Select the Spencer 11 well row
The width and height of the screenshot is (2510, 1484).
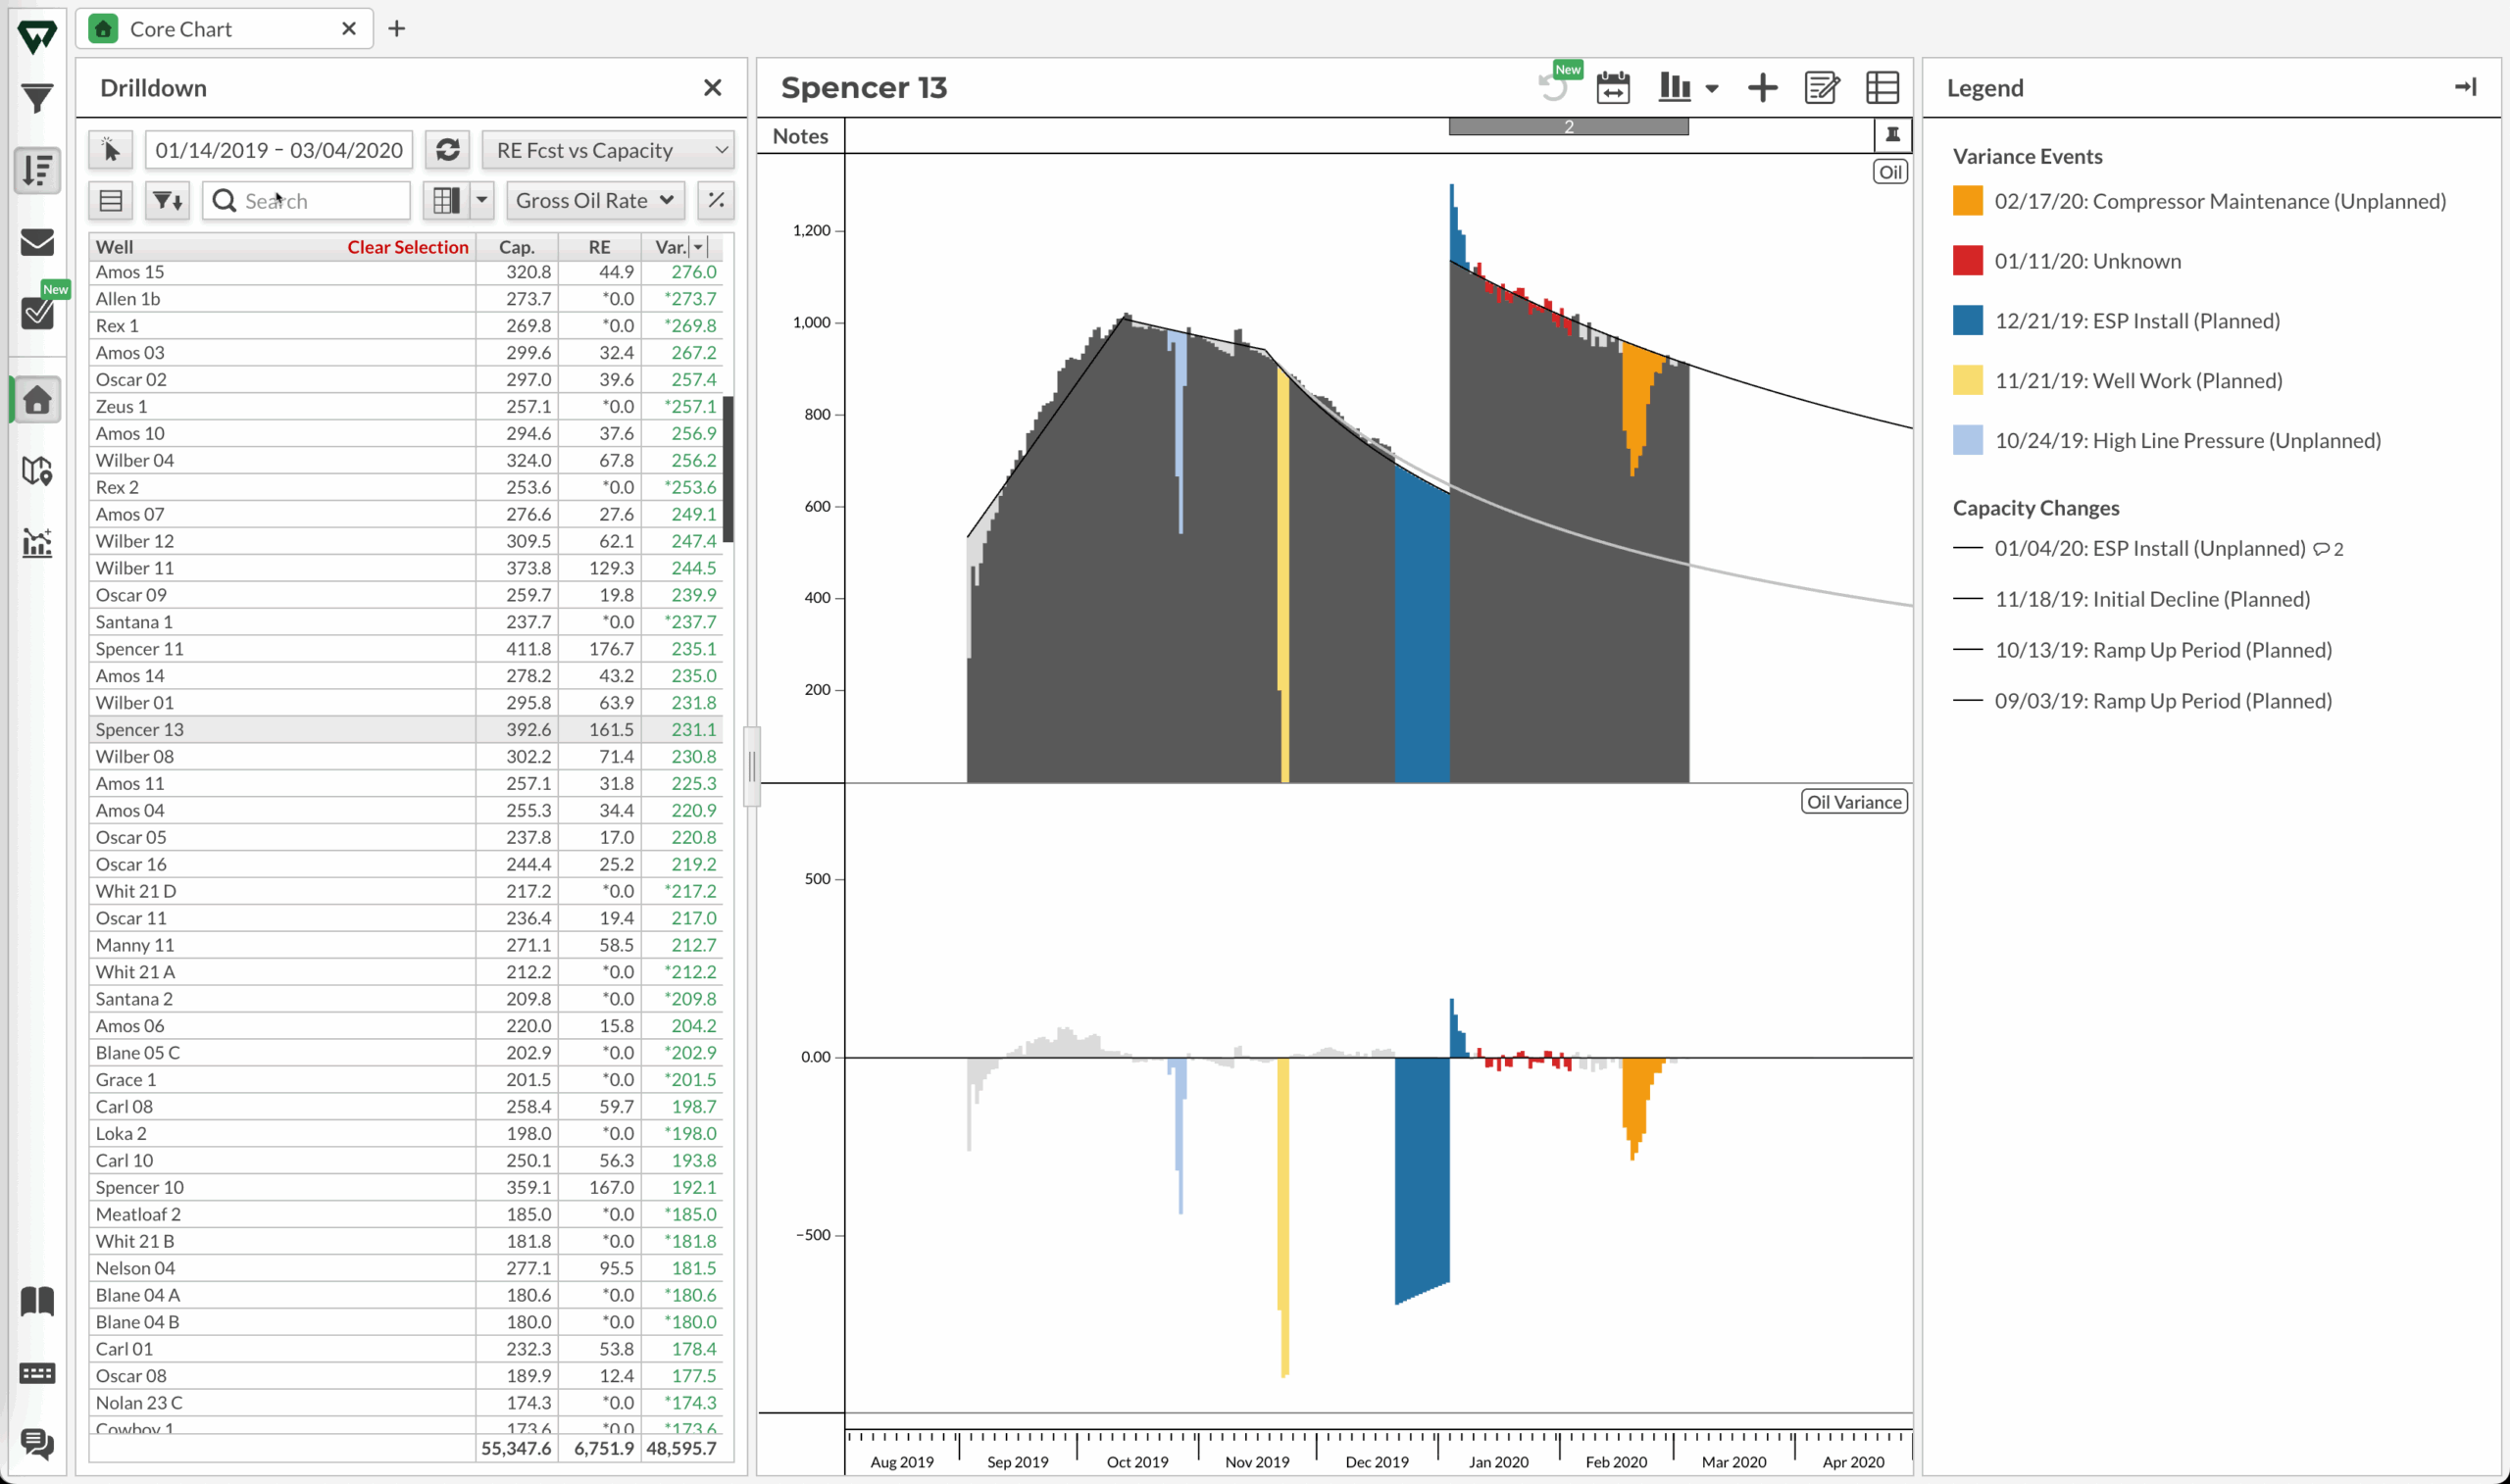(x=140, y=649)
